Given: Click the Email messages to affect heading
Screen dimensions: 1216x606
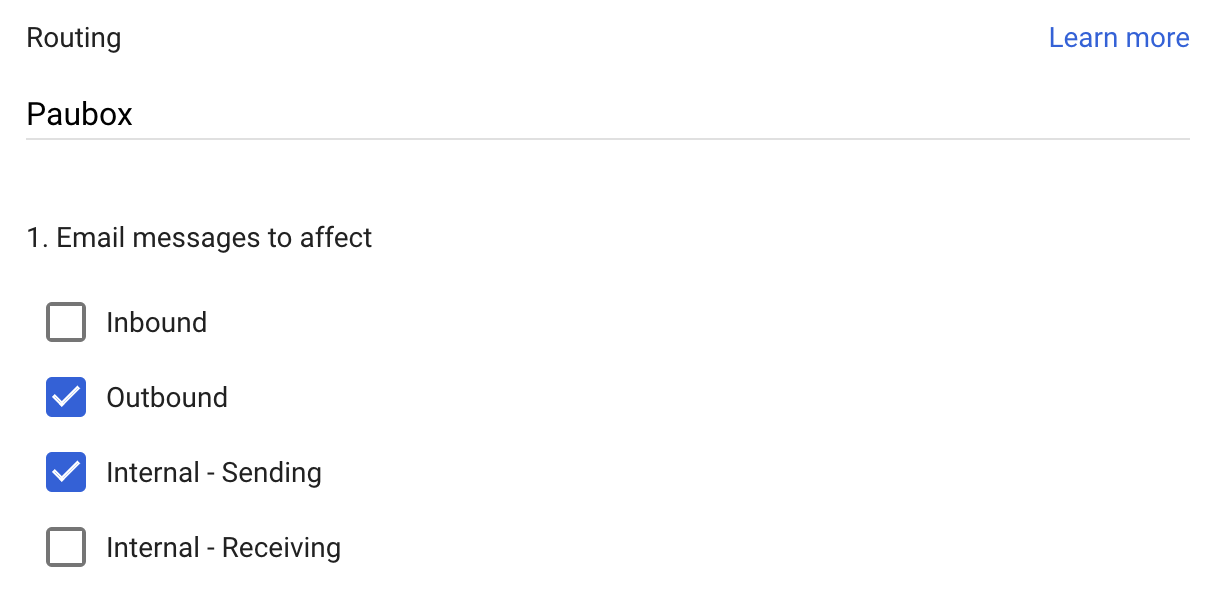Looking at the screenshot, I should (199, 237).
